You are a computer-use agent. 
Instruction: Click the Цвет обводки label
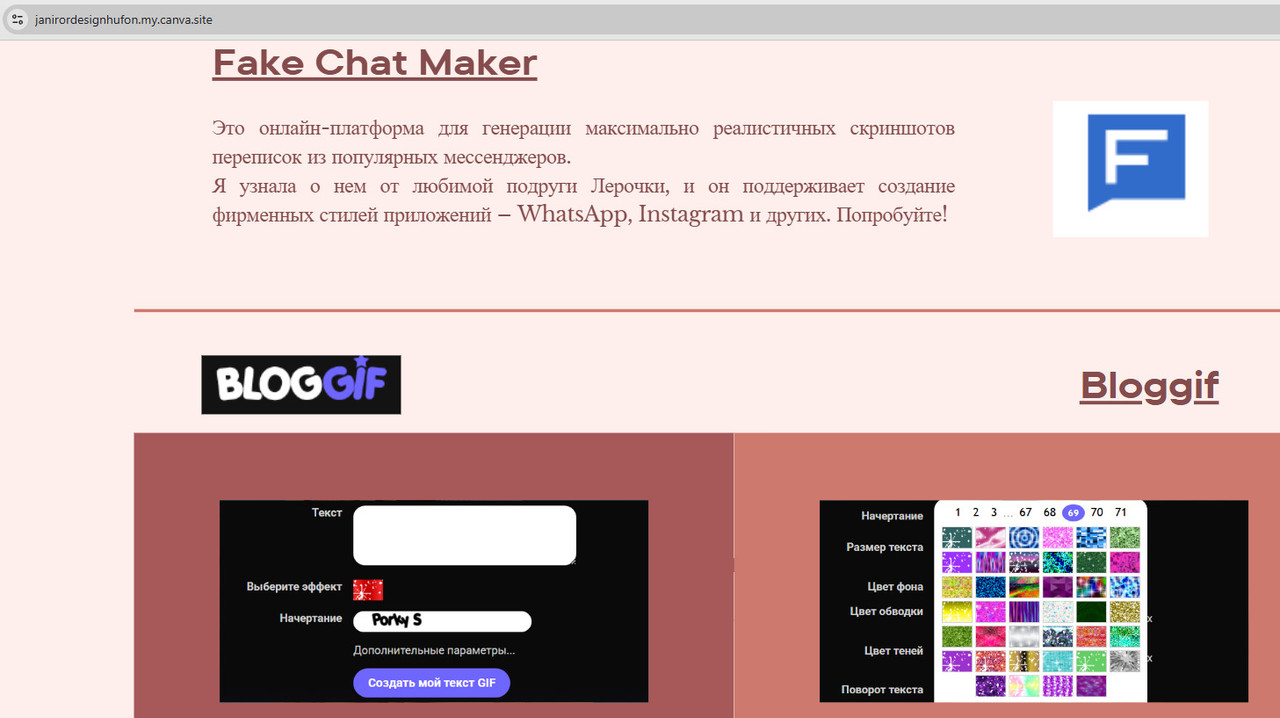coord(887,611)
